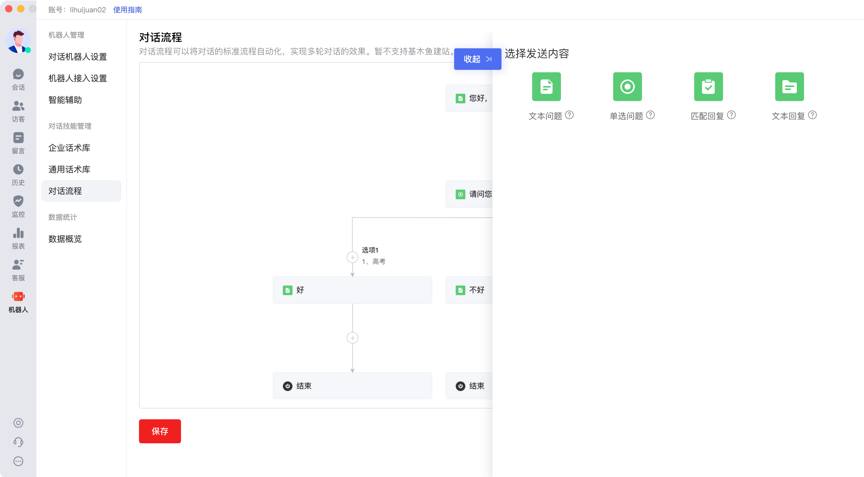Click the circular target icon in the sidebar's bottom group
The image size is (864, 477).
coord(18,423)
